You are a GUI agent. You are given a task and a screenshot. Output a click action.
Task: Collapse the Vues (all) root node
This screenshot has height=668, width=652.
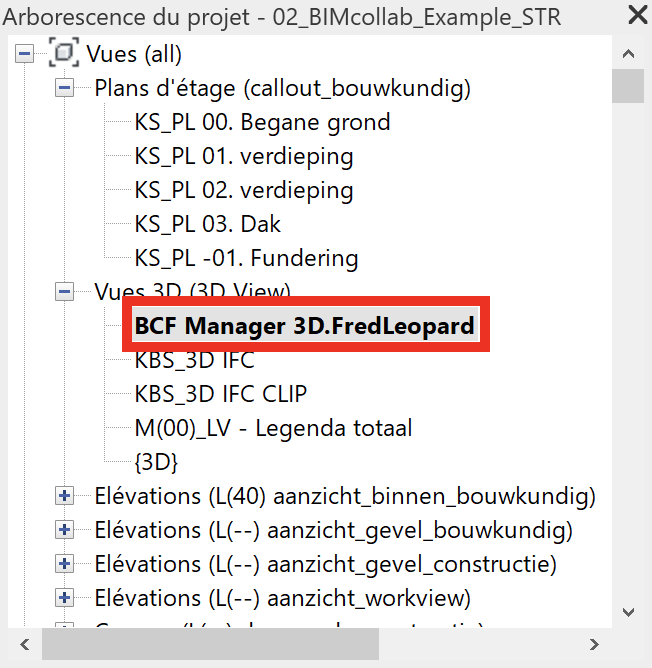(x=24, y=54)
